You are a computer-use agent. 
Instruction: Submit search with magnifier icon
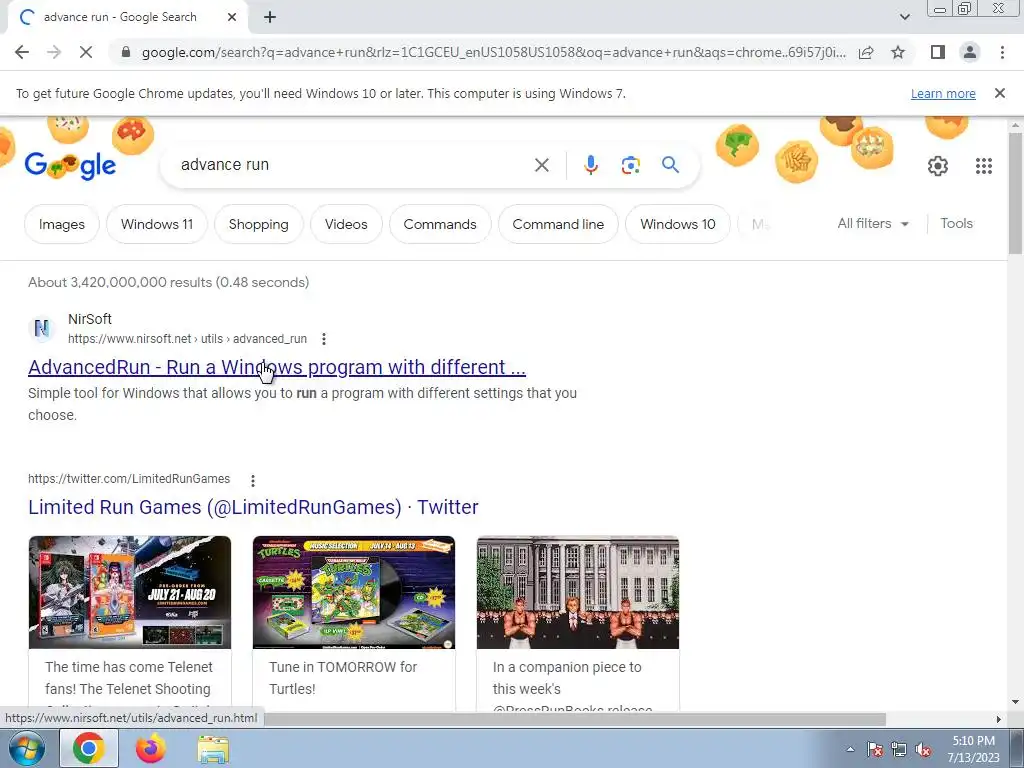pos(670,165)
